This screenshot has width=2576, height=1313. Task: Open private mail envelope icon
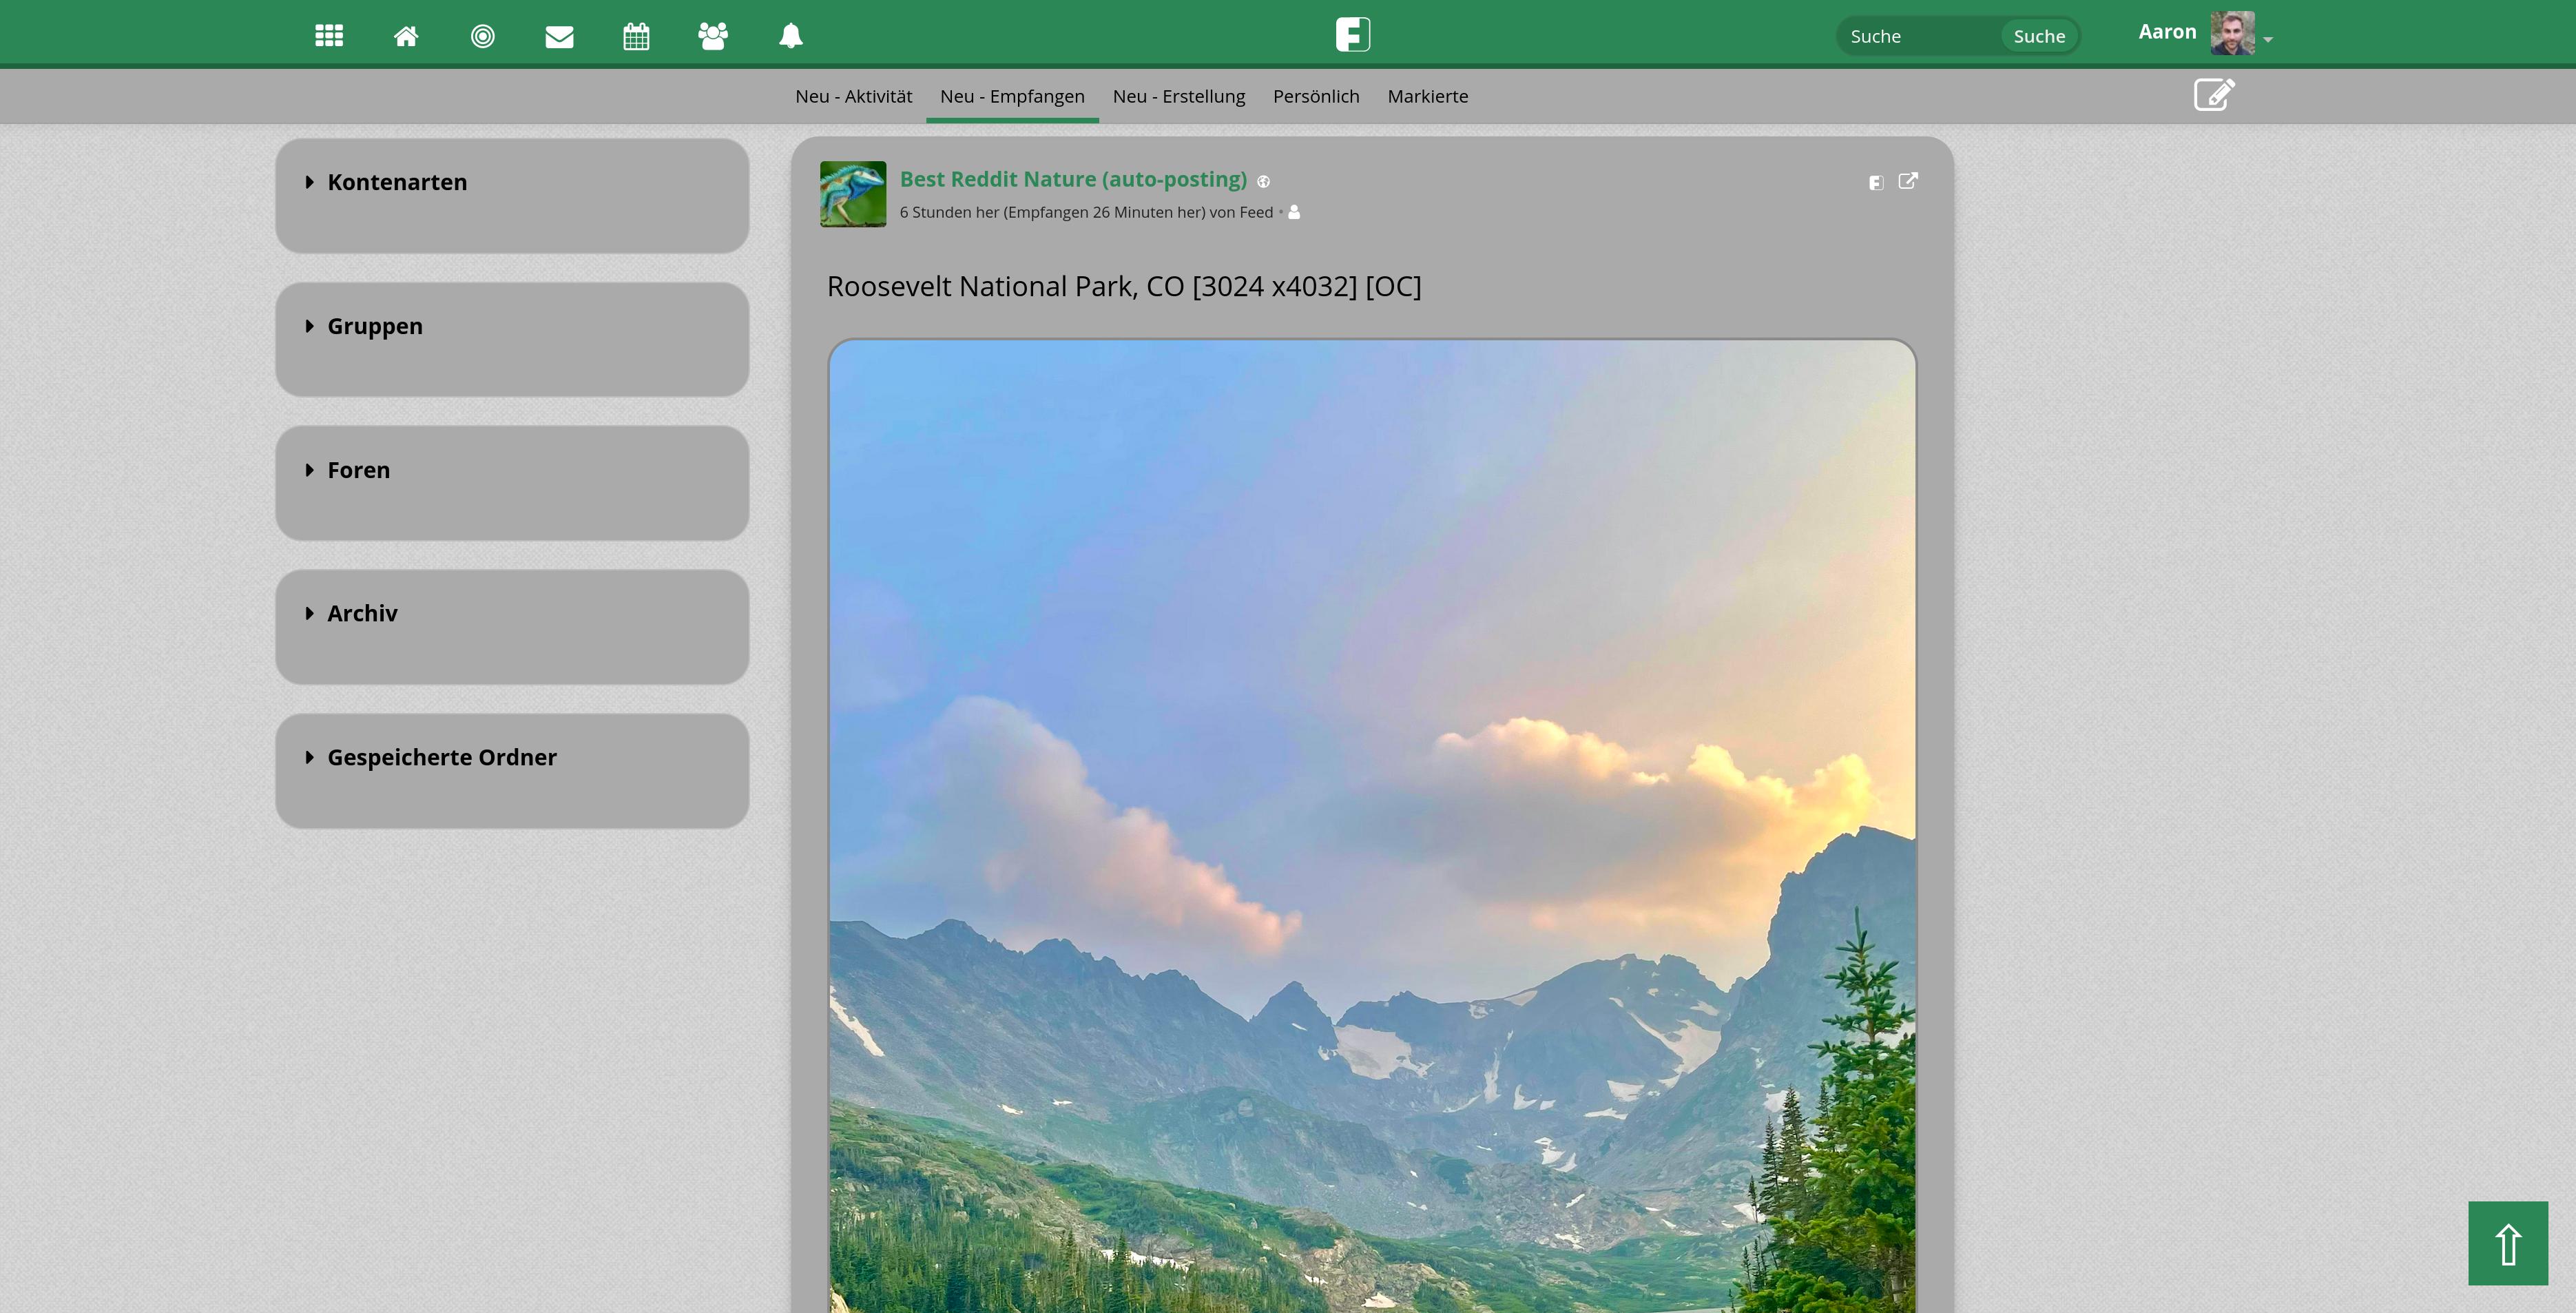[560, 37]
